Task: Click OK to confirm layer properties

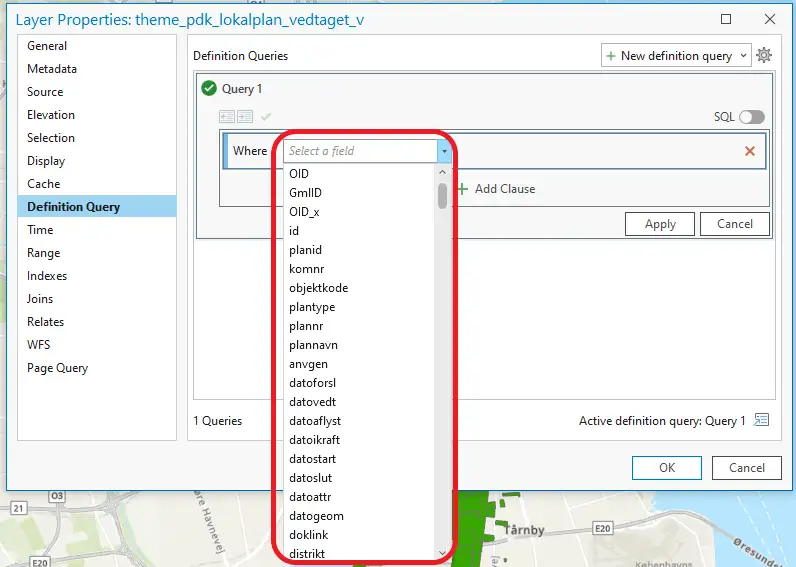Action: pyautogui.click(x=666, y=467)
